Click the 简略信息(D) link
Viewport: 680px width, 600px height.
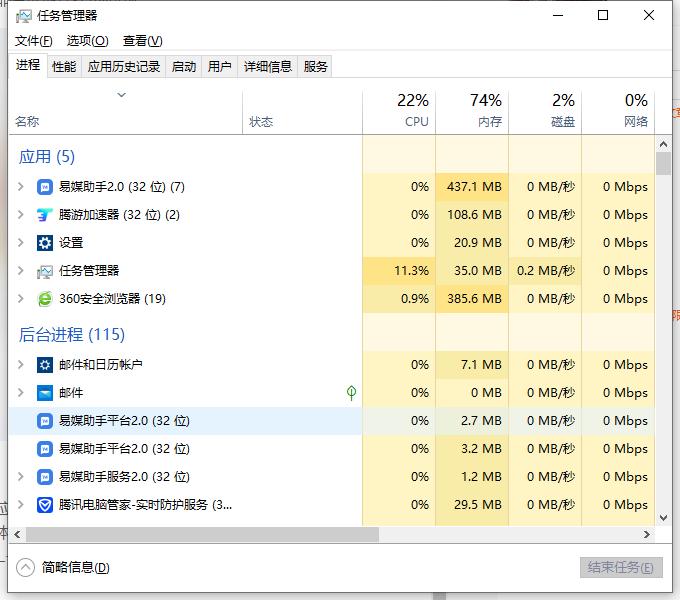click(x=75, y=567)
